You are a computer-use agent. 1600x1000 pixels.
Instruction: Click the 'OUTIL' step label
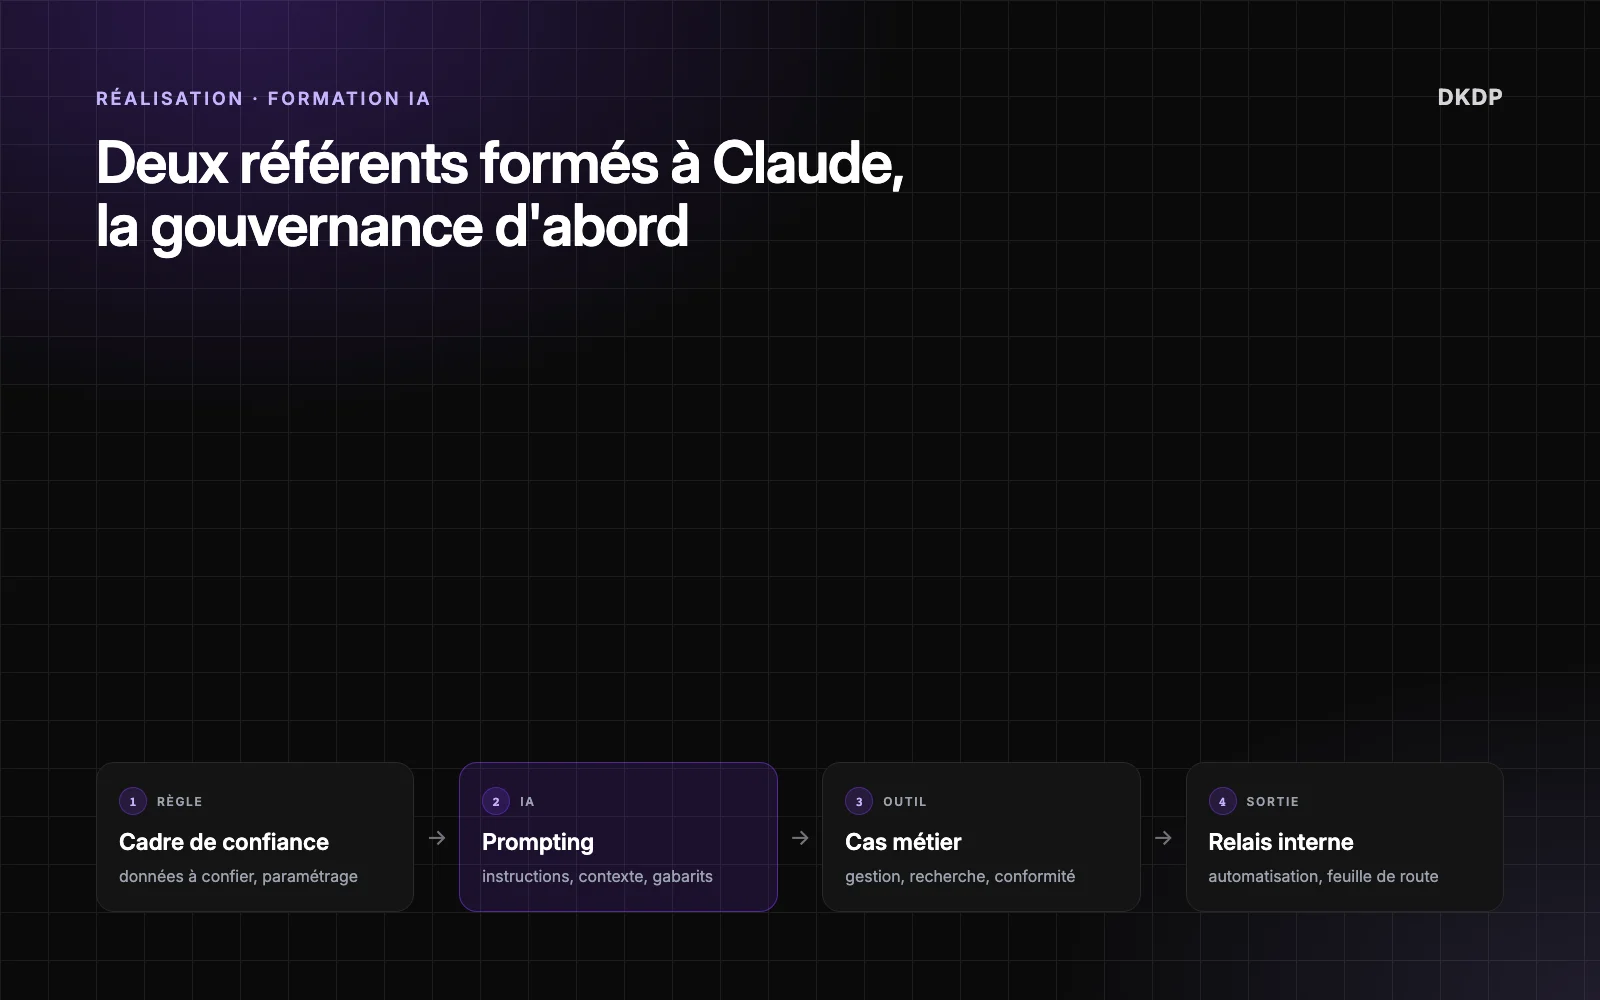pyautogui.click(x=905, y=802)
